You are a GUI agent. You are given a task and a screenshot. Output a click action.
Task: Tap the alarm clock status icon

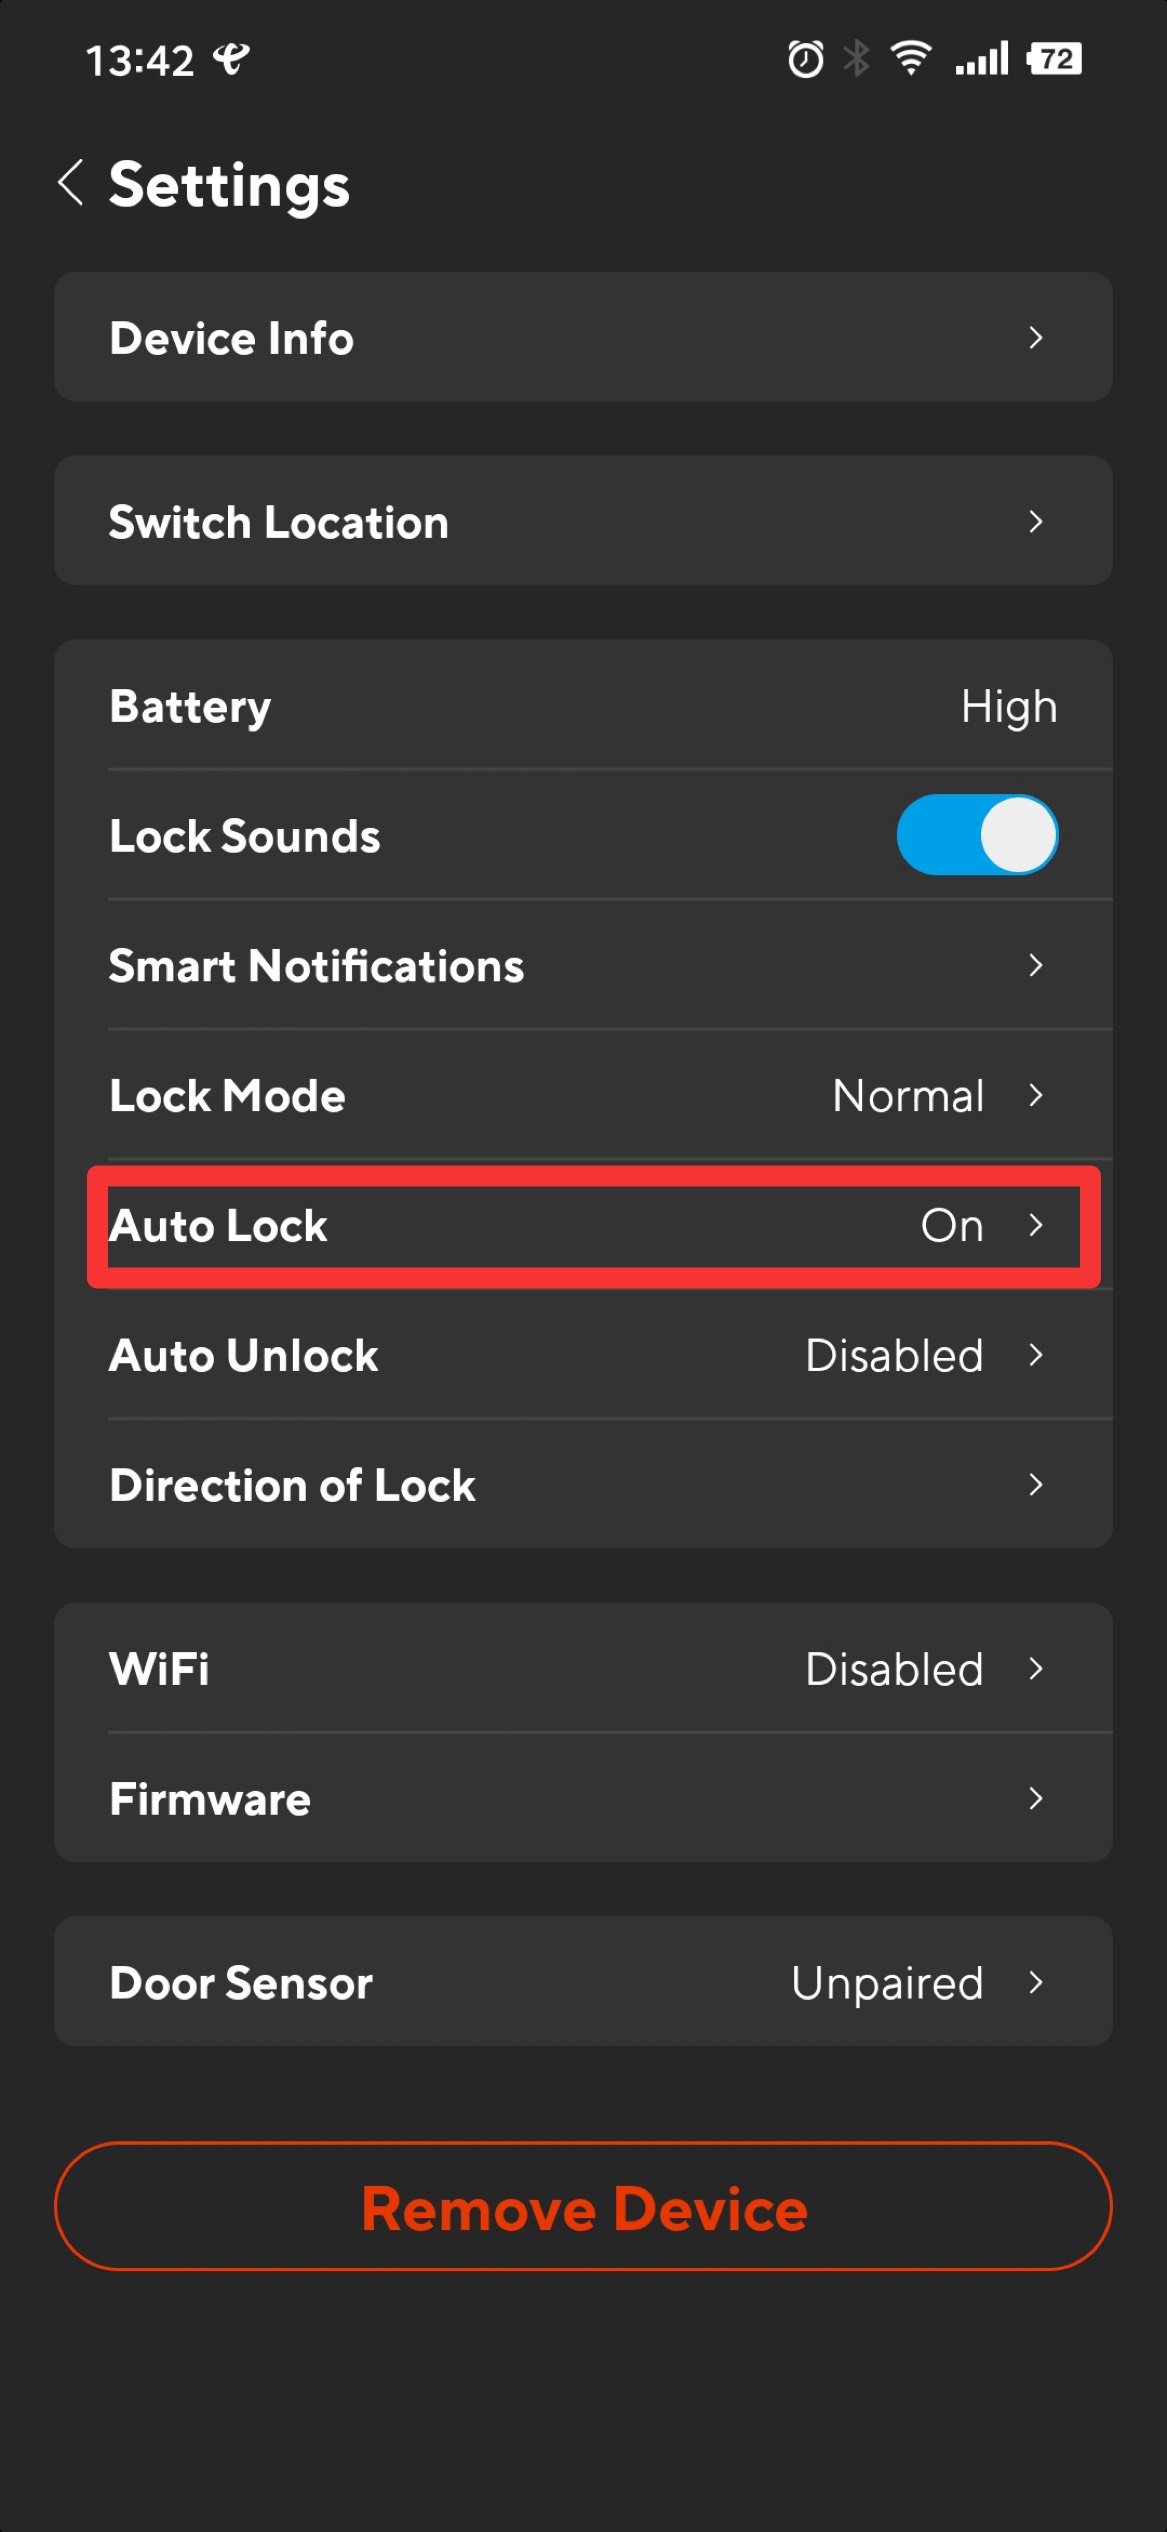[805, 59]
